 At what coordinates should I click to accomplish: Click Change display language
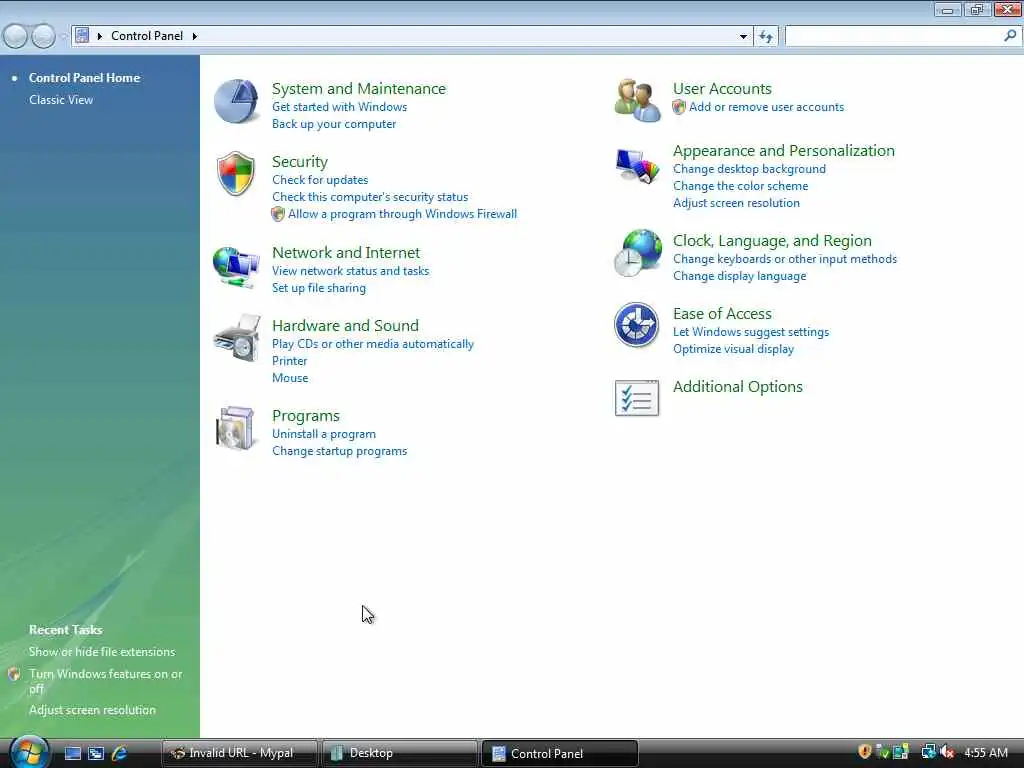pyautogui.click(x=739, y=276)
